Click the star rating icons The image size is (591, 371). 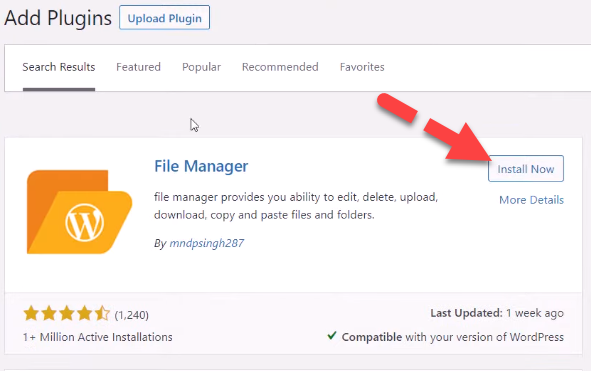coord(66,314)
